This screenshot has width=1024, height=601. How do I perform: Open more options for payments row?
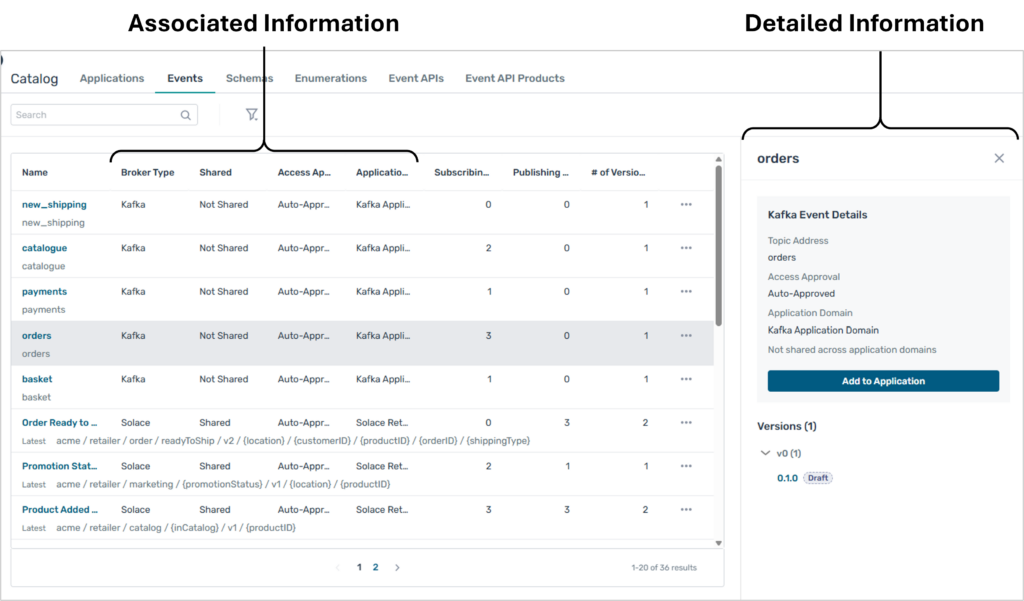tap(686, 292)
